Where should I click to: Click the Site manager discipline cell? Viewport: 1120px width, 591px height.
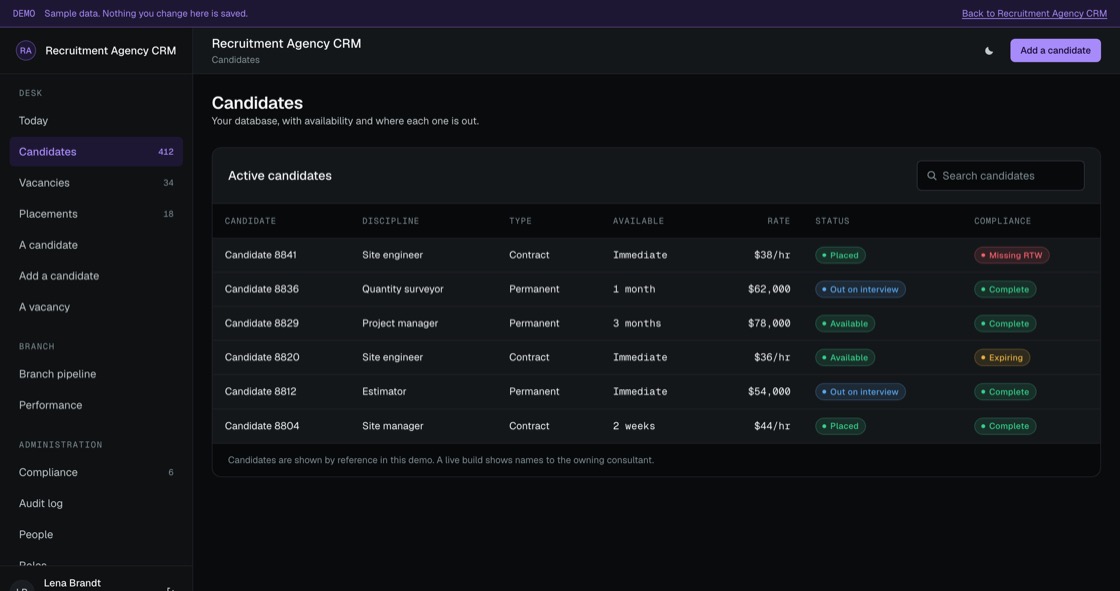(x=393, y=426)
